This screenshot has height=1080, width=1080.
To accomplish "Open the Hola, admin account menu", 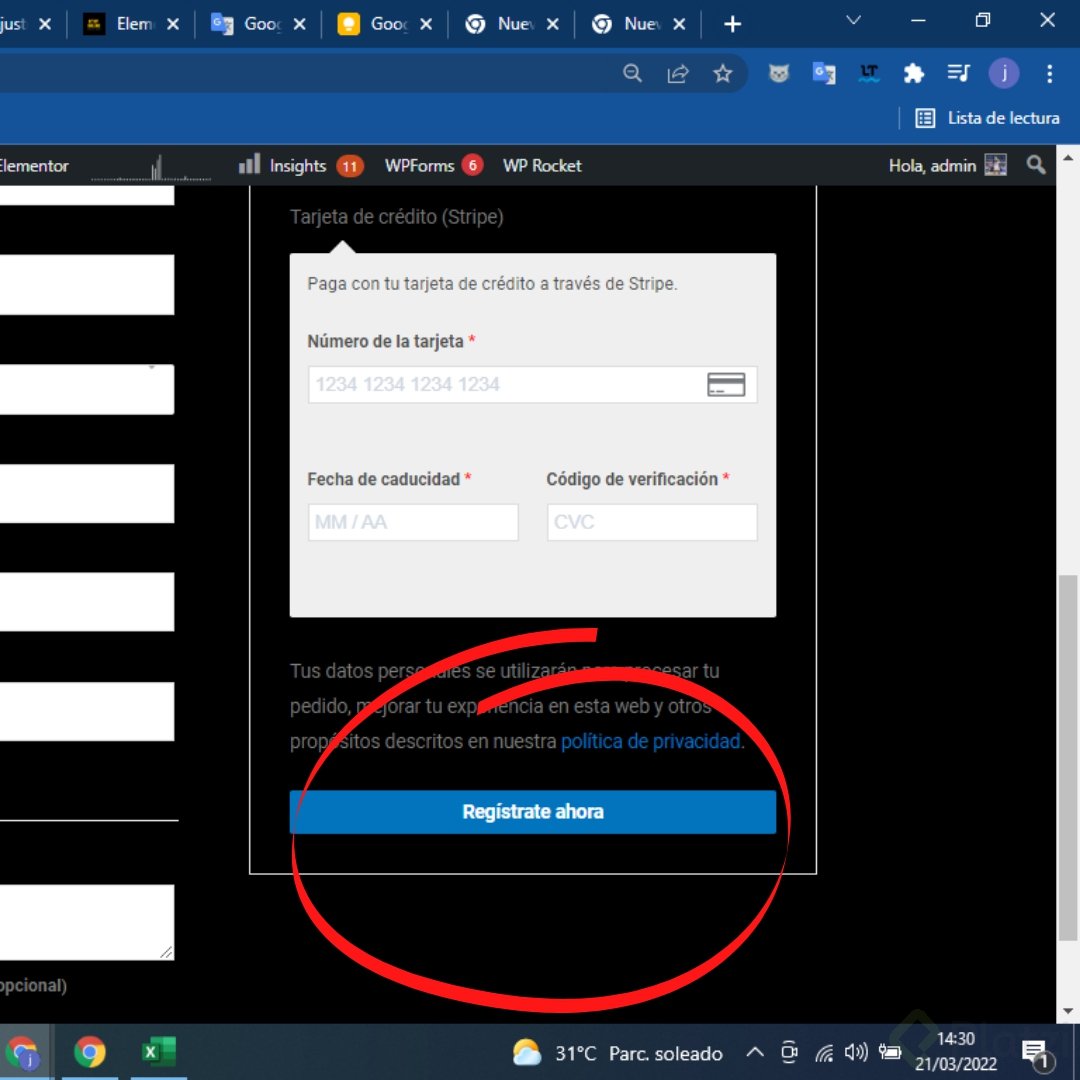I will coord(947,165).
